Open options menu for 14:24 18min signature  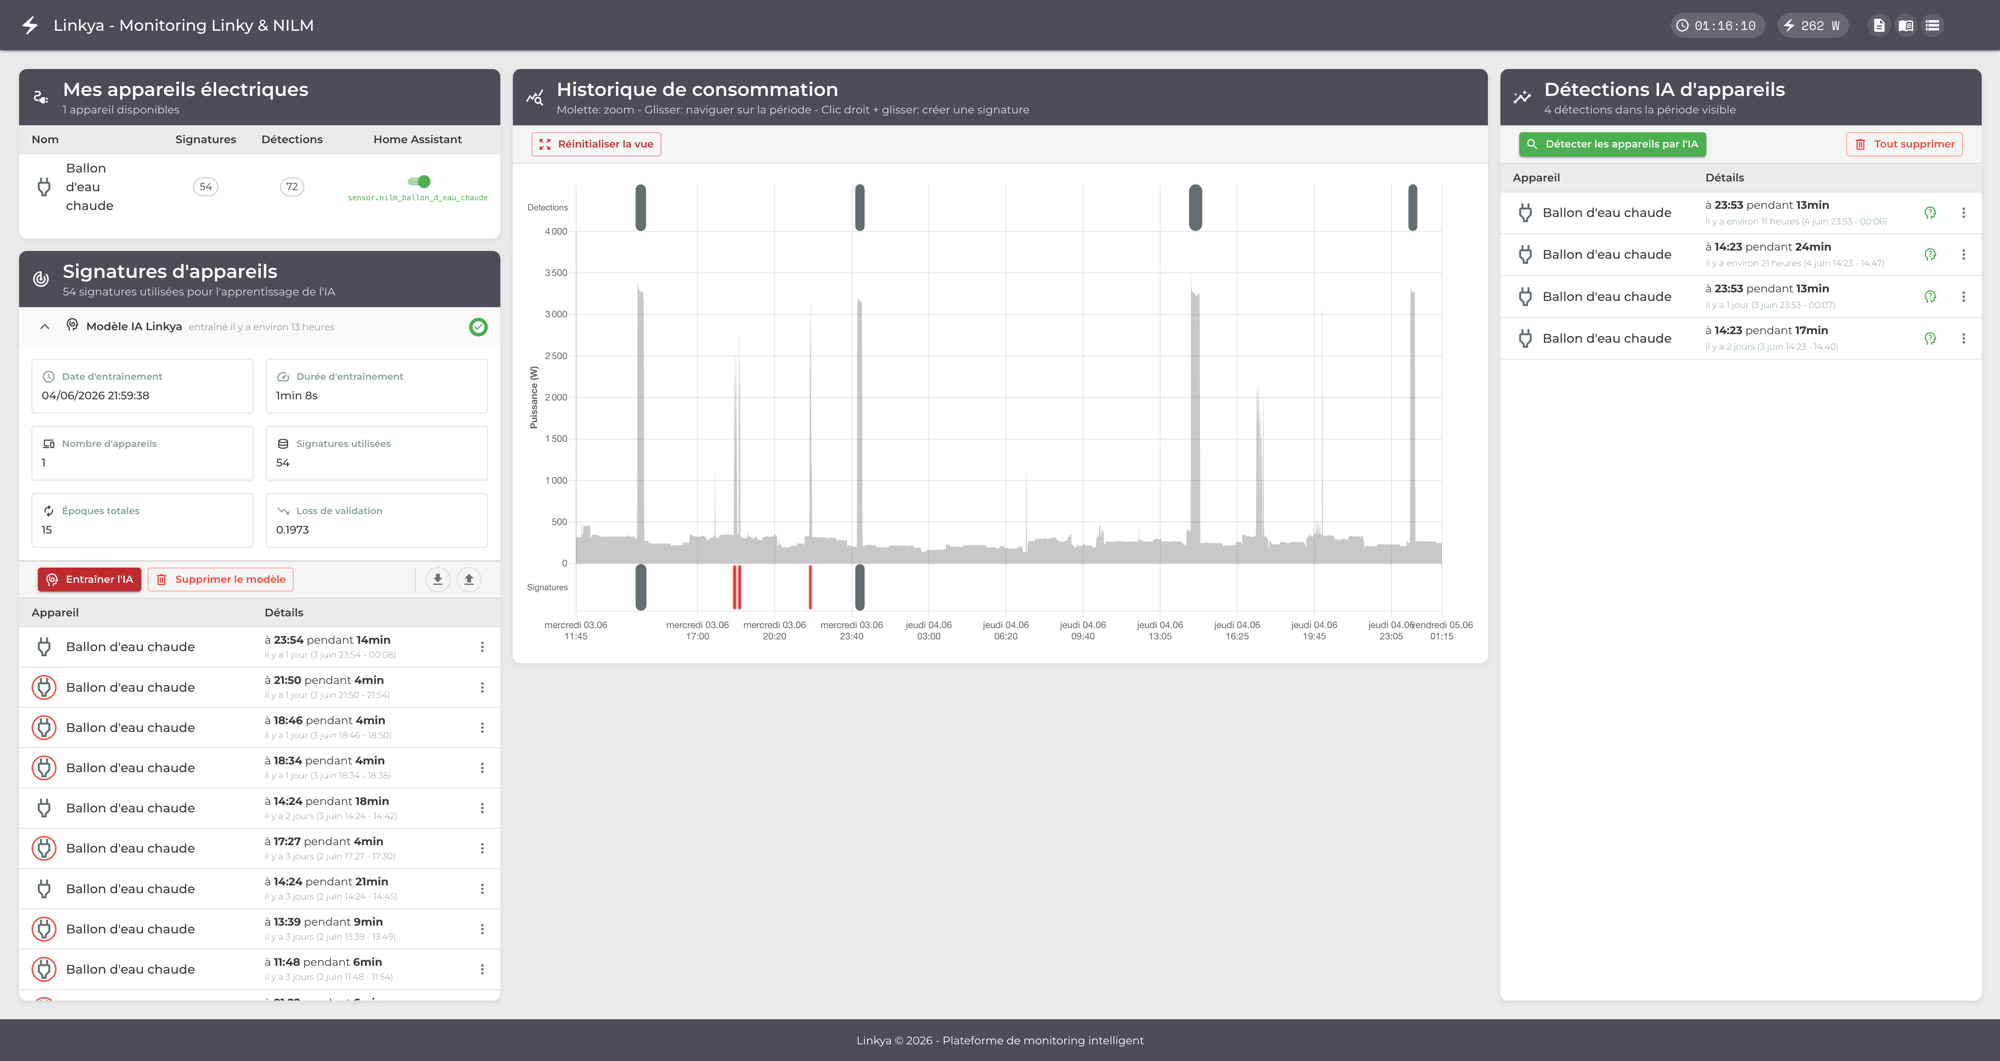(x=482, y=808)
